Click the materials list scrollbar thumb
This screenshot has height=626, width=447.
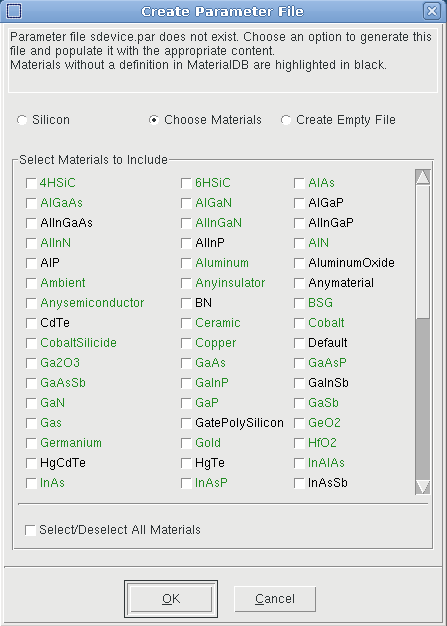click(x=423, y=252)
